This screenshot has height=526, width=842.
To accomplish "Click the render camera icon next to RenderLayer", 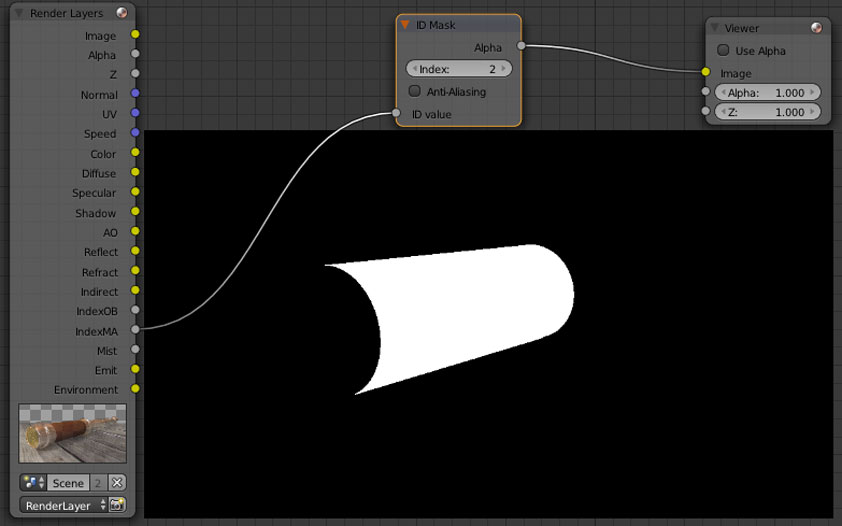I will (x=117, y=506).
